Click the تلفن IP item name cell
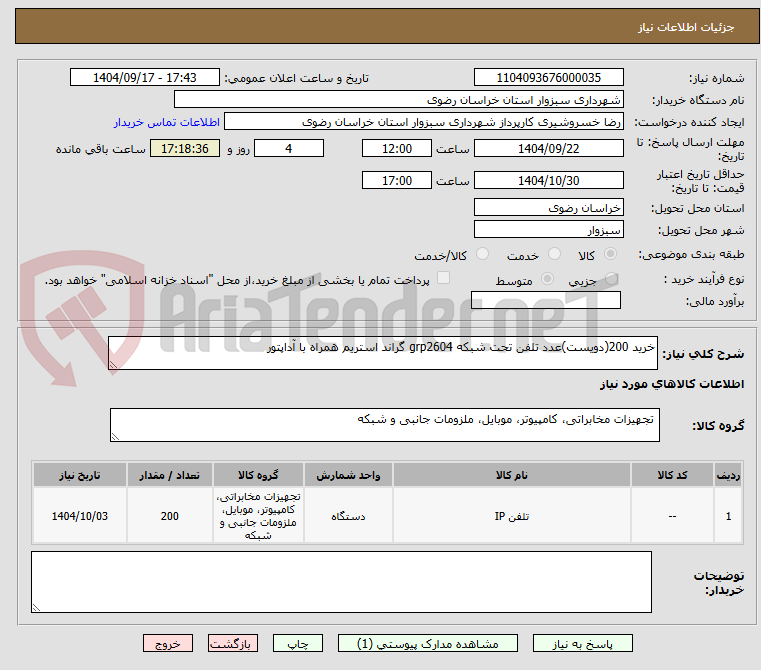This screenshot has height=670, width=761. pyautogui.click(x=512, y=516)
